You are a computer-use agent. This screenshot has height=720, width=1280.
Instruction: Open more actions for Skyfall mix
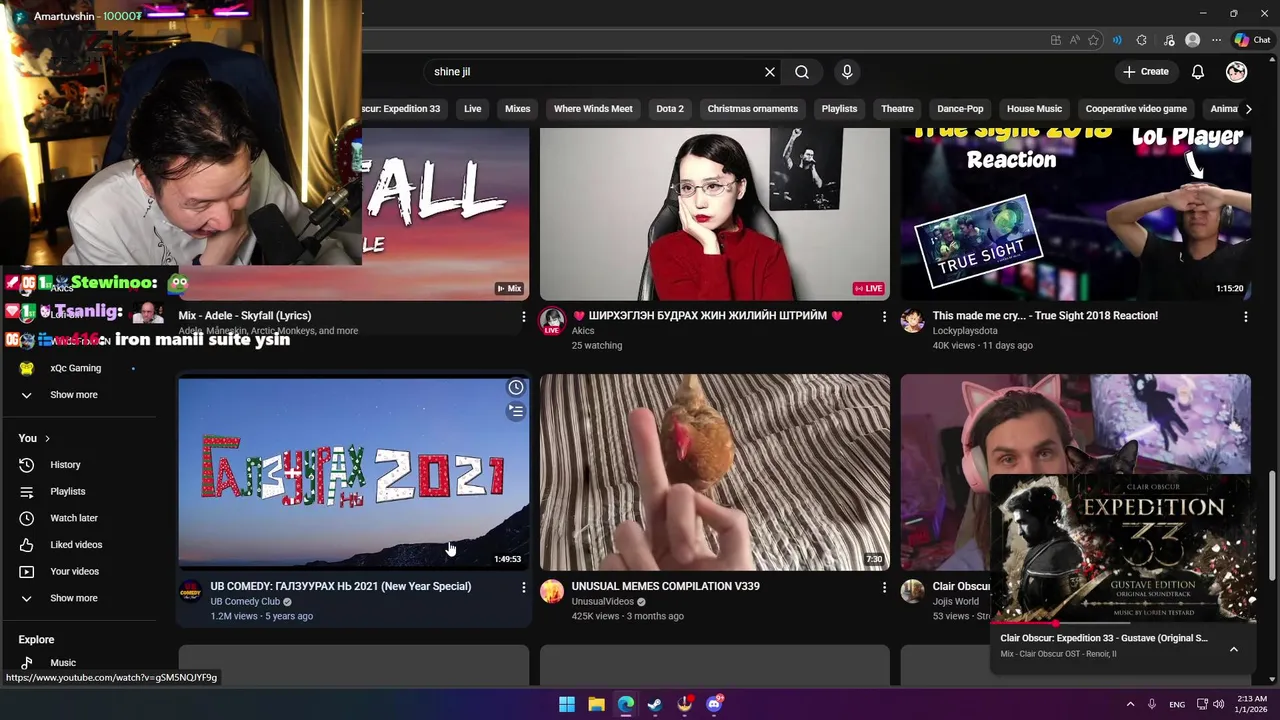pos(523,316)
